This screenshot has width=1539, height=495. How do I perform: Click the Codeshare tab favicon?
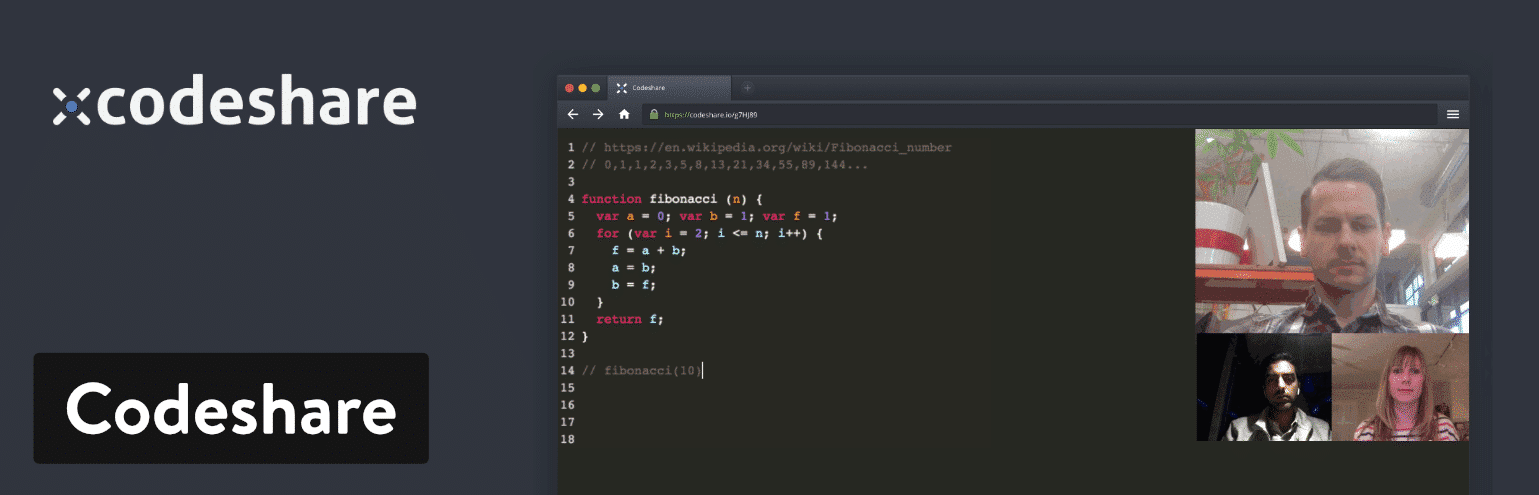(x=622, y=88)
